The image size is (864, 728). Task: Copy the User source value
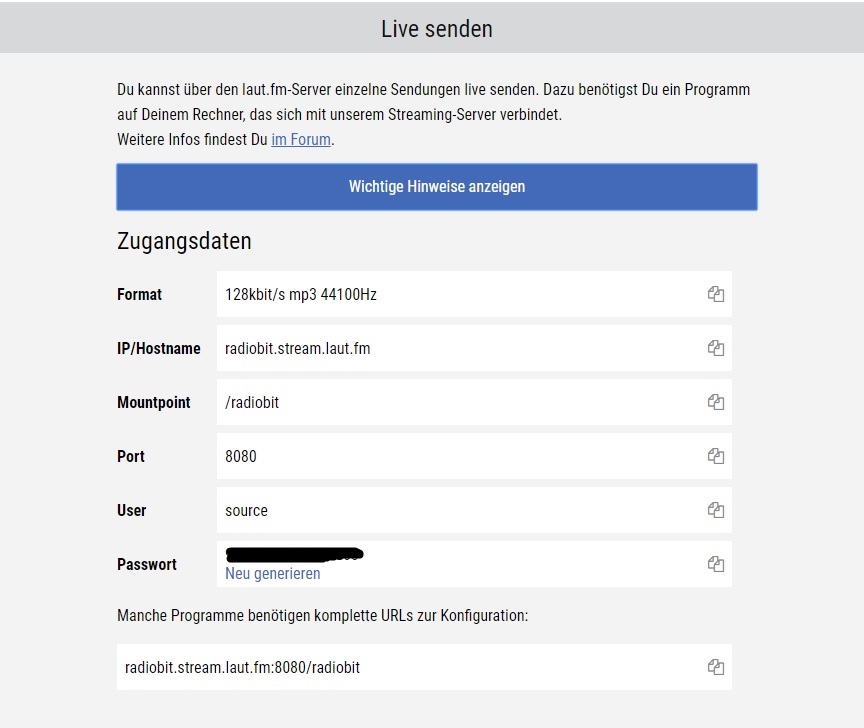(x=716, y=510)
